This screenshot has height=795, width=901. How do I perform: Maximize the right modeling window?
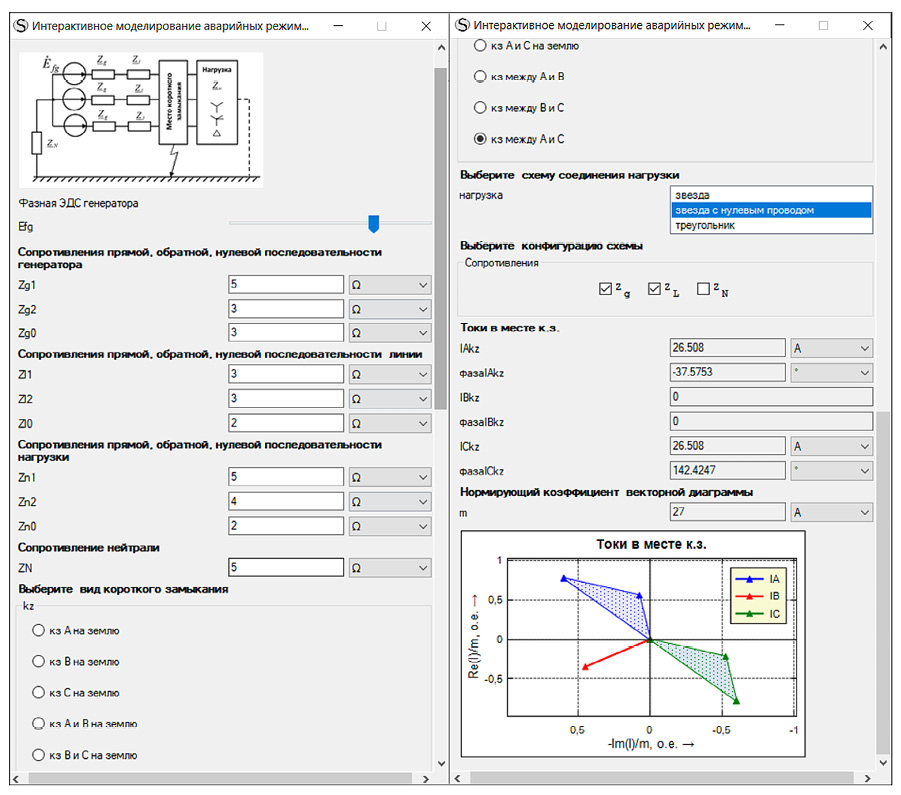pyautogui.click(x=823, y=25)
